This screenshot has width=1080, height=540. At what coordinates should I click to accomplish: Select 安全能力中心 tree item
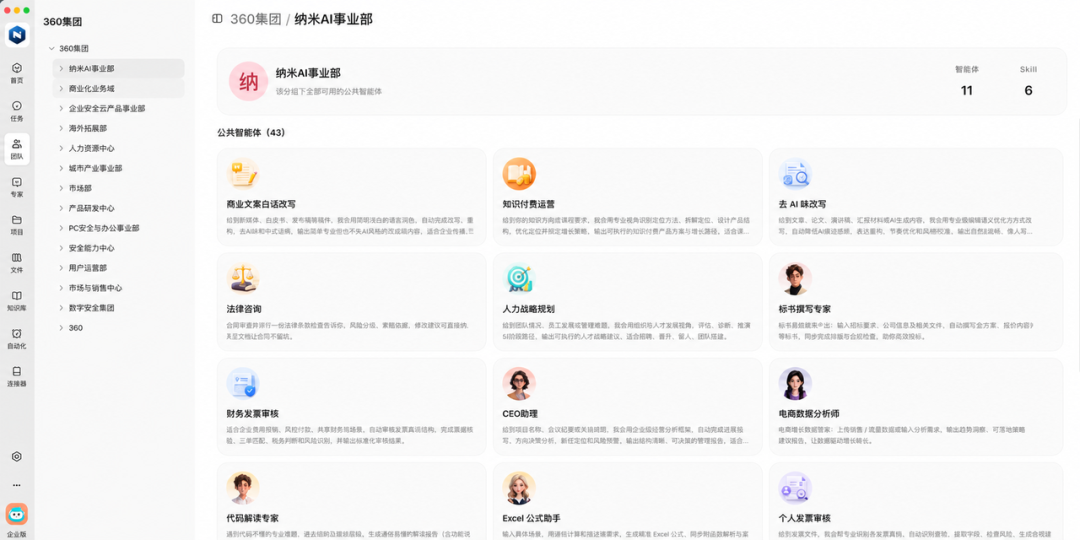pos(118,248)
